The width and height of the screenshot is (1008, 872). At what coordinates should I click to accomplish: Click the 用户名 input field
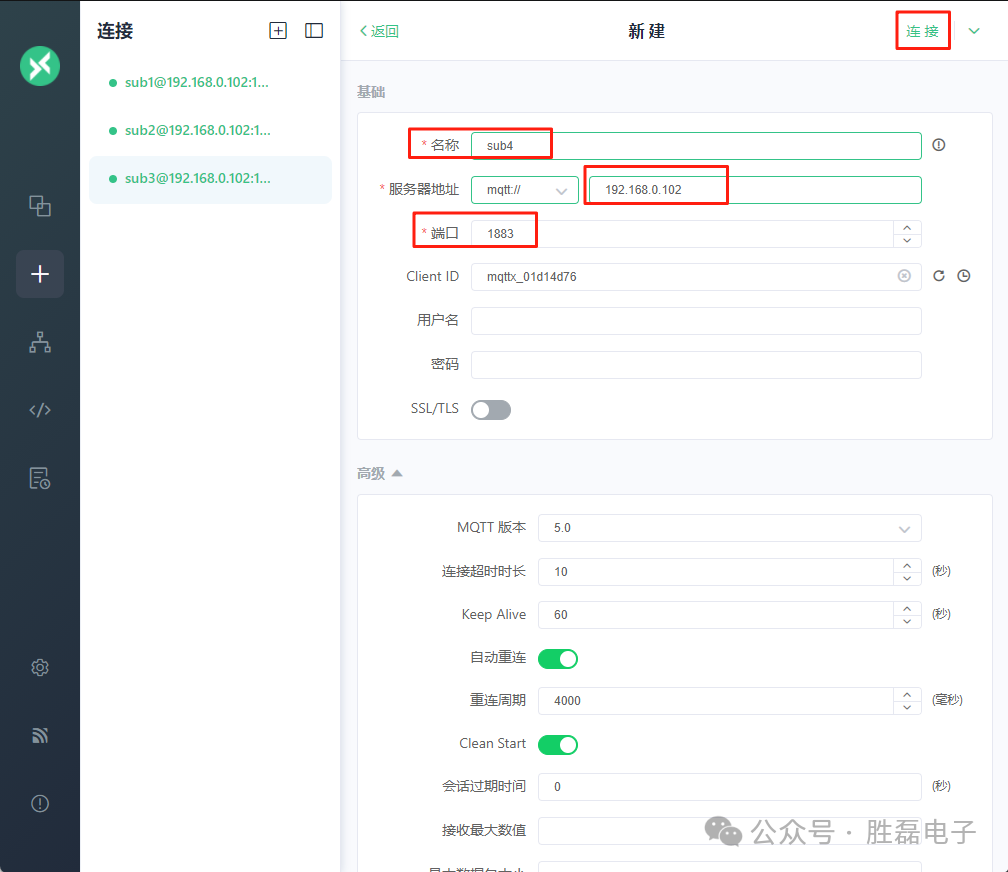click(x=696, y=321)
